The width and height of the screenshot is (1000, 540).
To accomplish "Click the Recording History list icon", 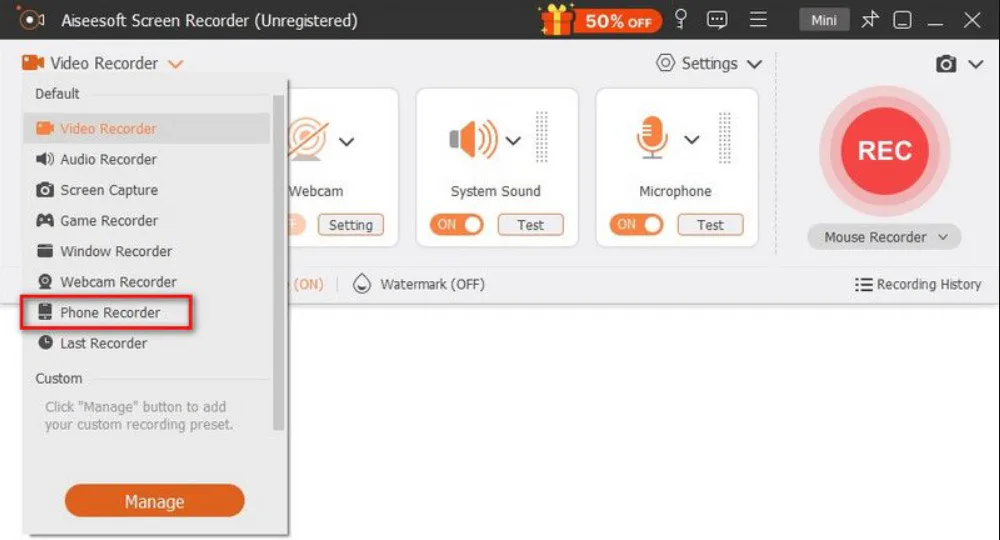I will point(864,284).
